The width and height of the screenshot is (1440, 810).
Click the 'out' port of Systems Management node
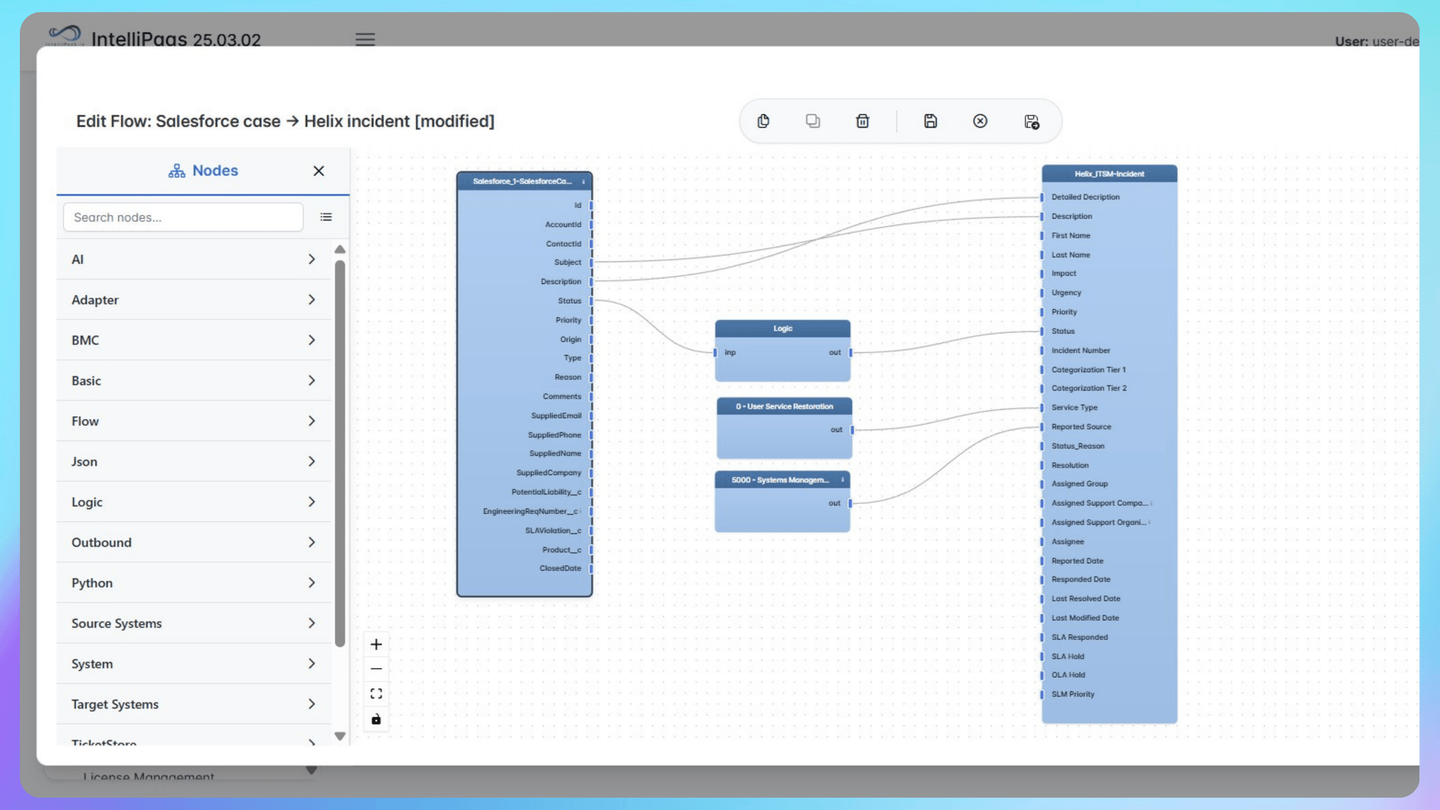coord(850,503)
